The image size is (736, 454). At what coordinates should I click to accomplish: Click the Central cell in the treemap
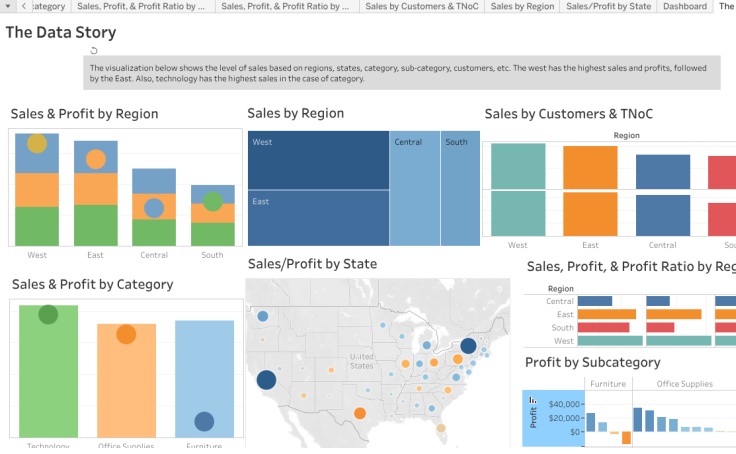coord(414,188)
